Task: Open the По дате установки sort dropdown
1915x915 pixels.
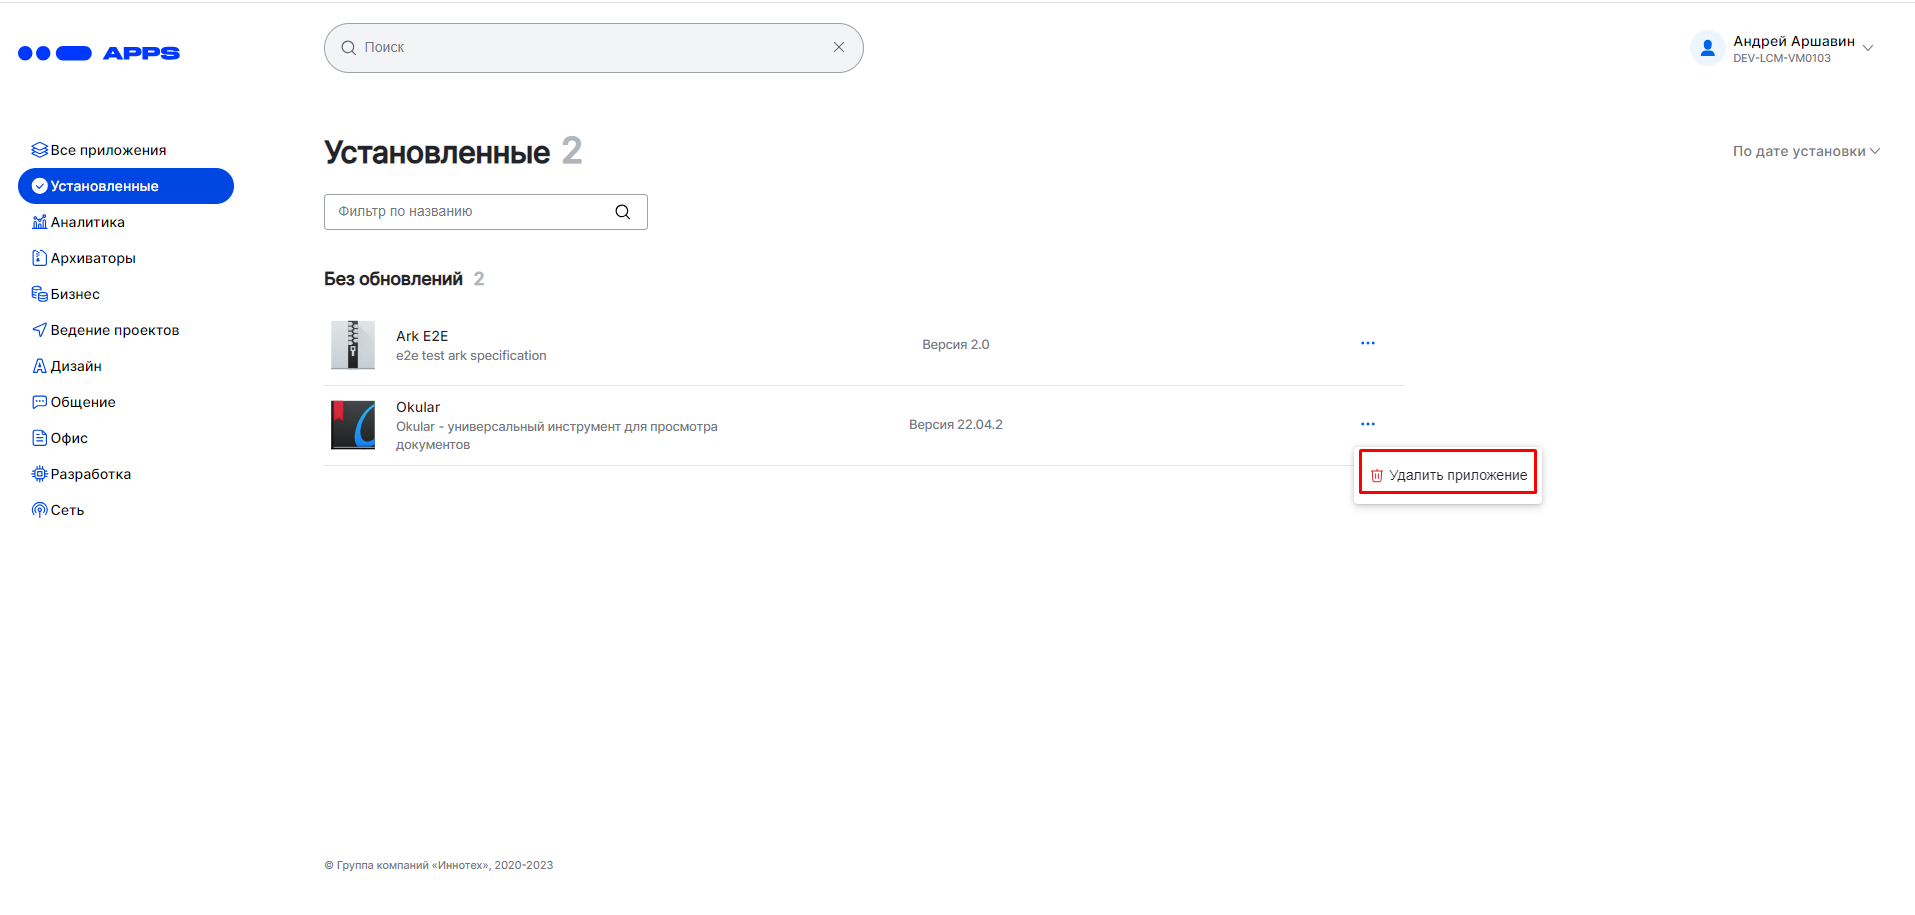Action: click(x=1805, y=151)
